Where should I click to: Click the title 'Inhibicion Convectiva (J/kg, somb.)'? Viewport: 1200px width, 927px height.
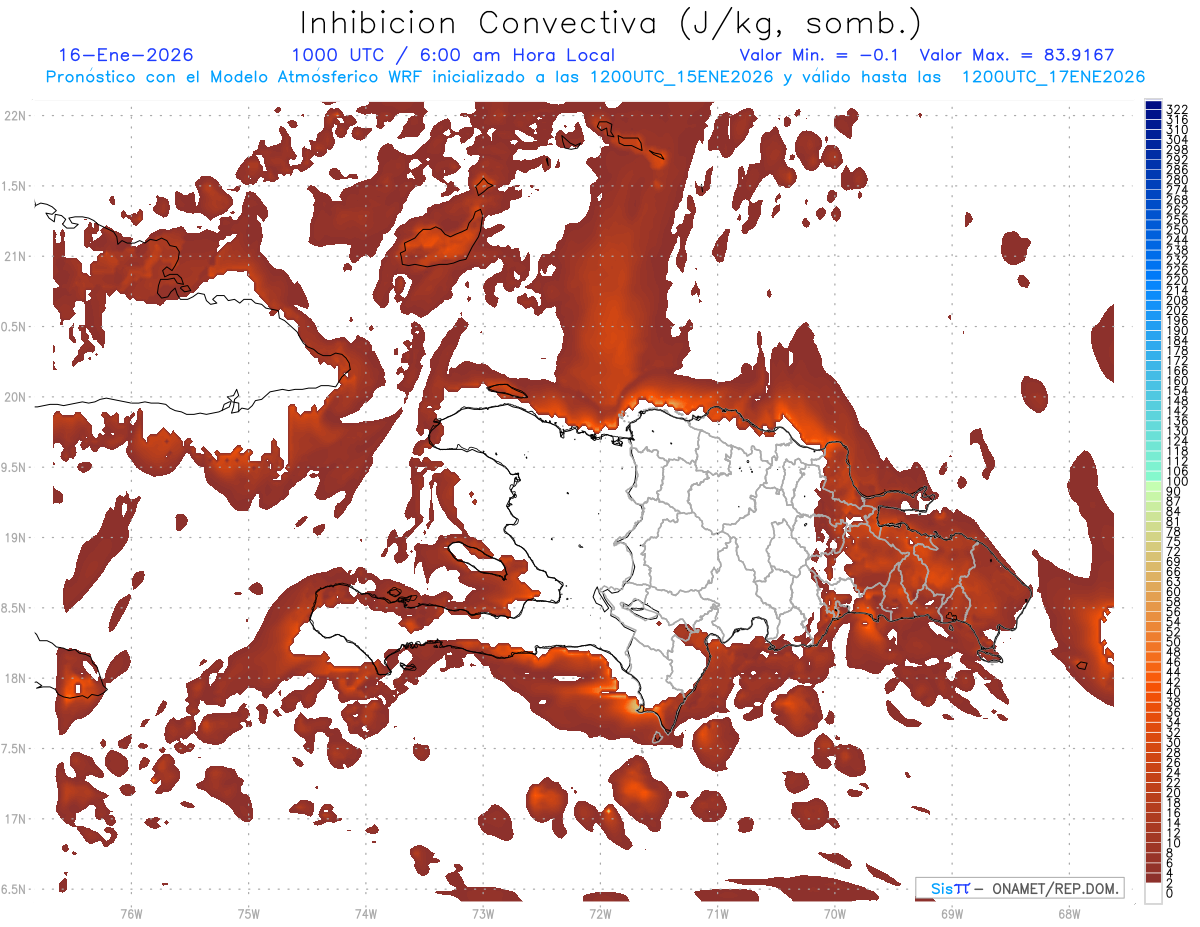[x=611, y=24]
